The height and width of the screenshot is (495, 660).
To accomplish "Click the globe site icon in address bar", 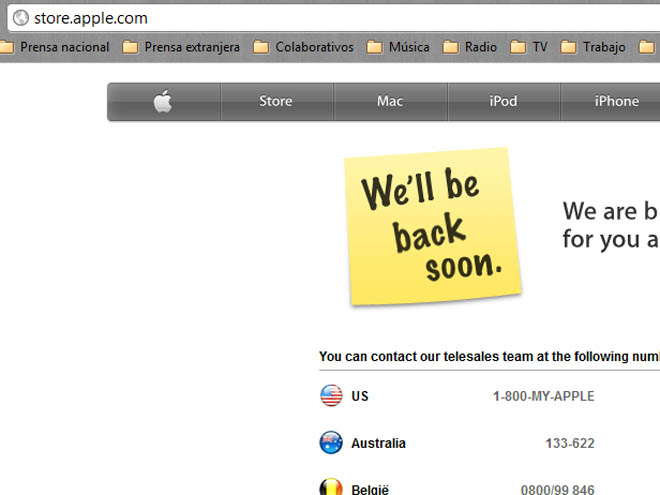I will pos(20,17).
